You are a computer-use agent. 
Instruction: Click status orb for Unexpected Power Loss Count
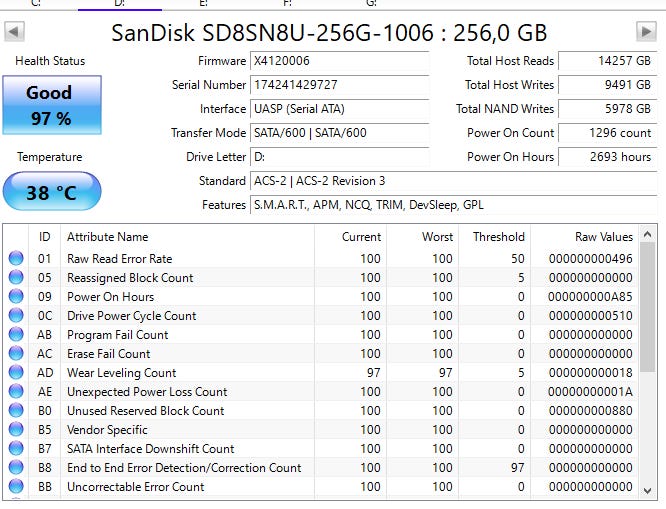click(16, 391)
